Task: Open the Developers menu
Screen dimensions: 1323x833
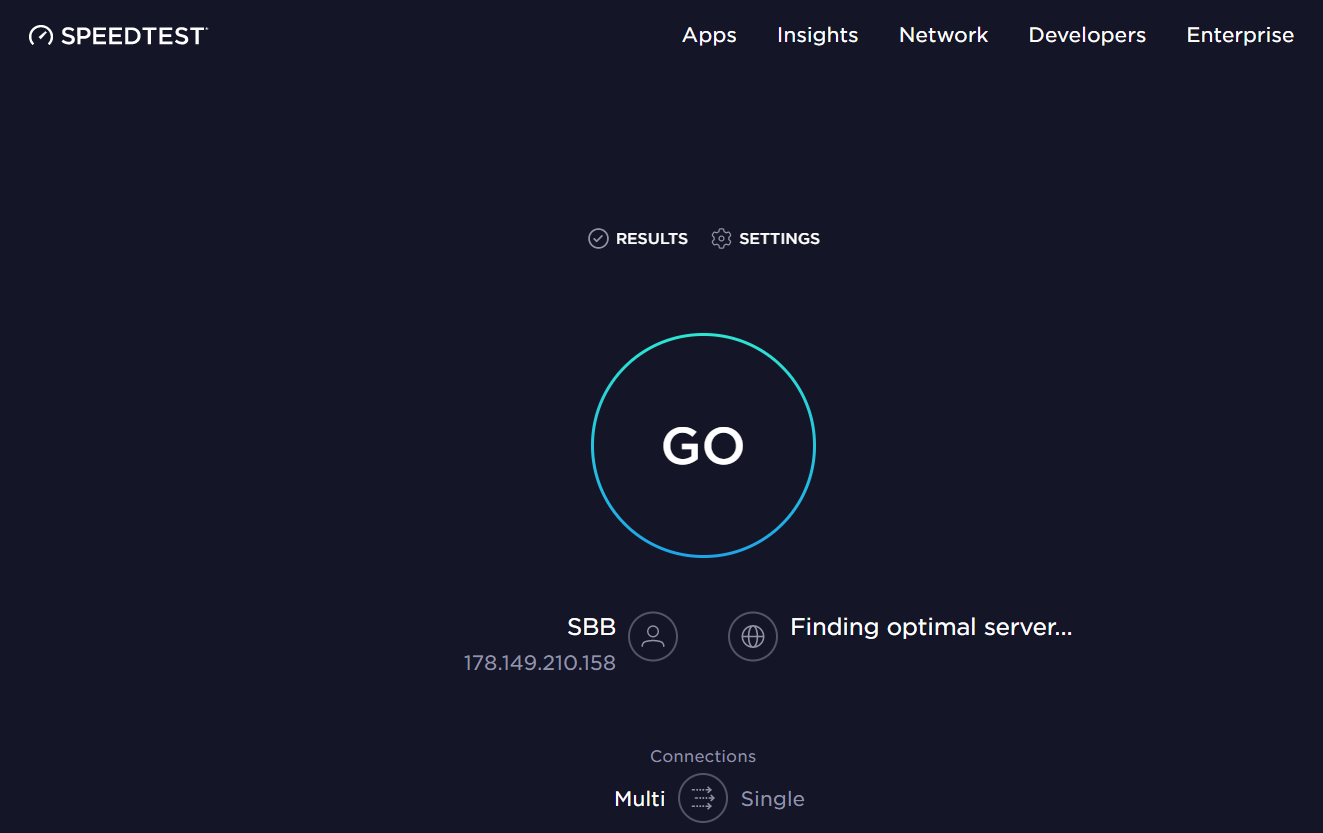Action: 1087,35
